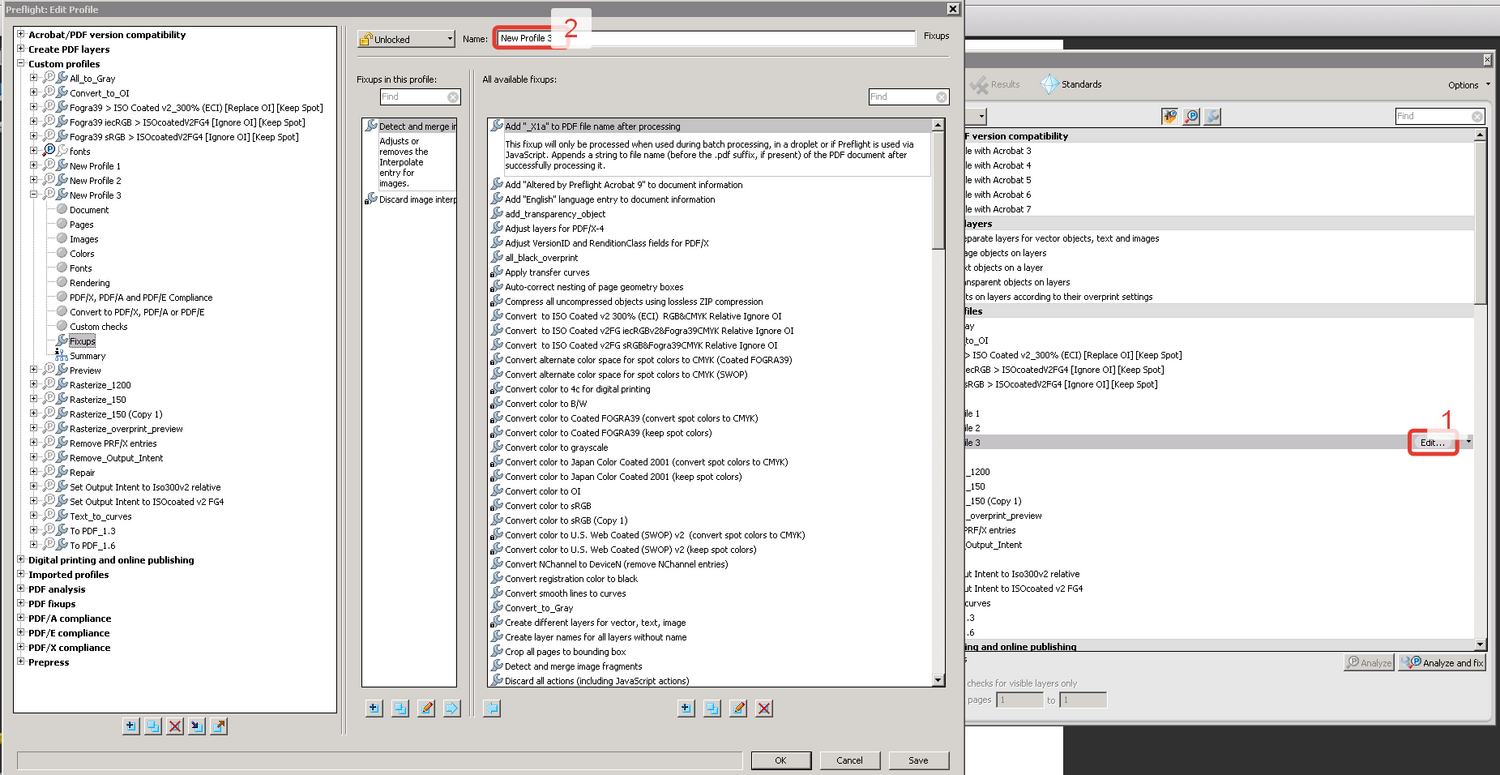Click right arrow to remove fixup from profile

[x=451, y=708]
